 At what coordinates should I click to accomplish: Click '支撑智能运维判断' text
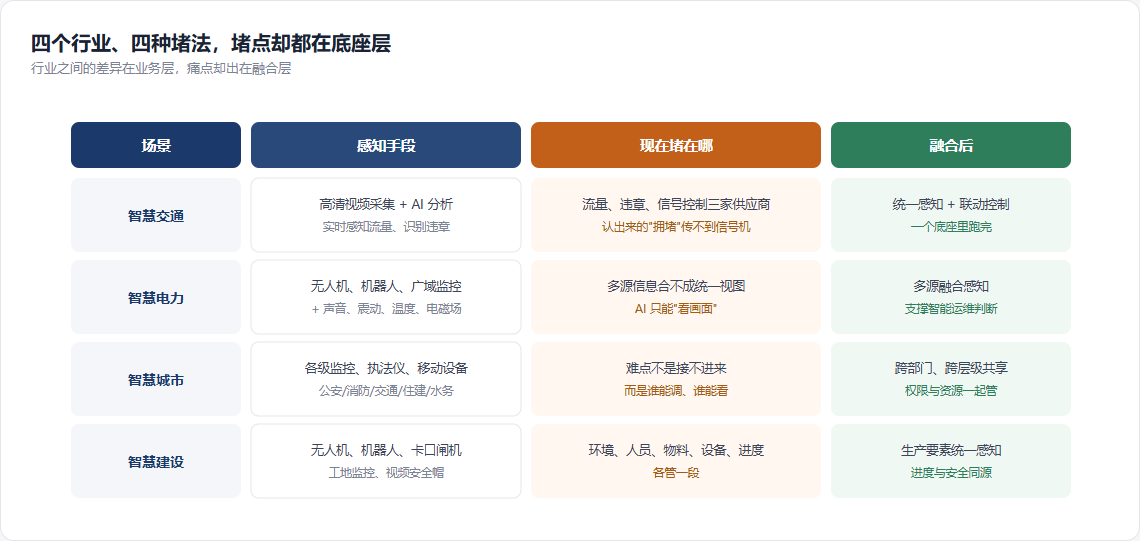(951, 309)
